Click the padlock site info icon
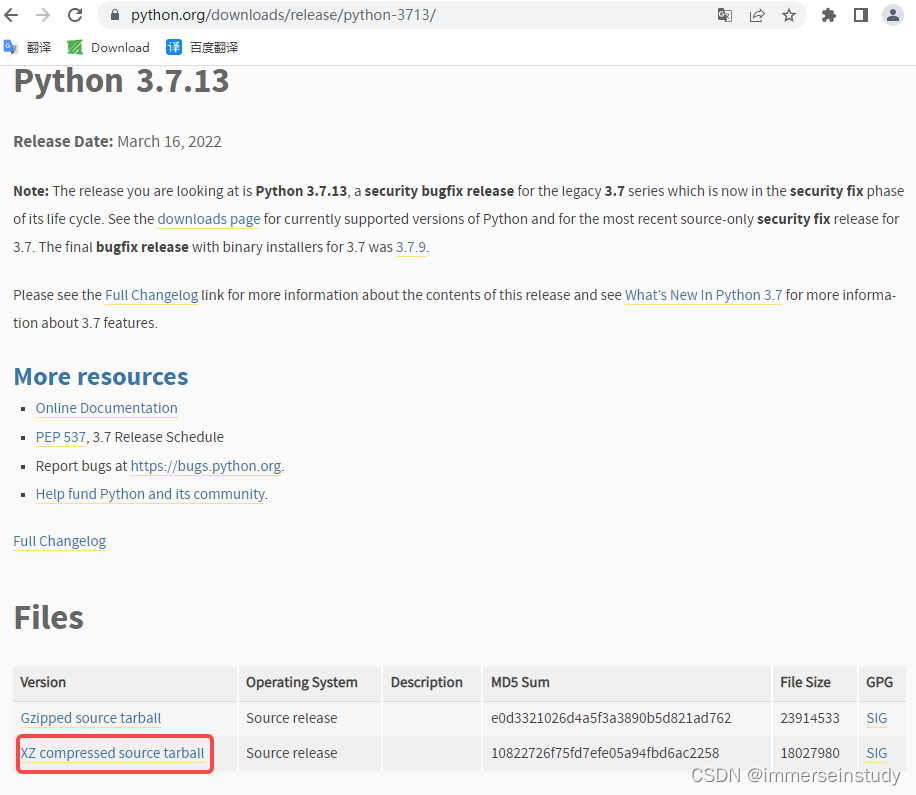Screen dimensions: 916x795 tap(115, 15)
